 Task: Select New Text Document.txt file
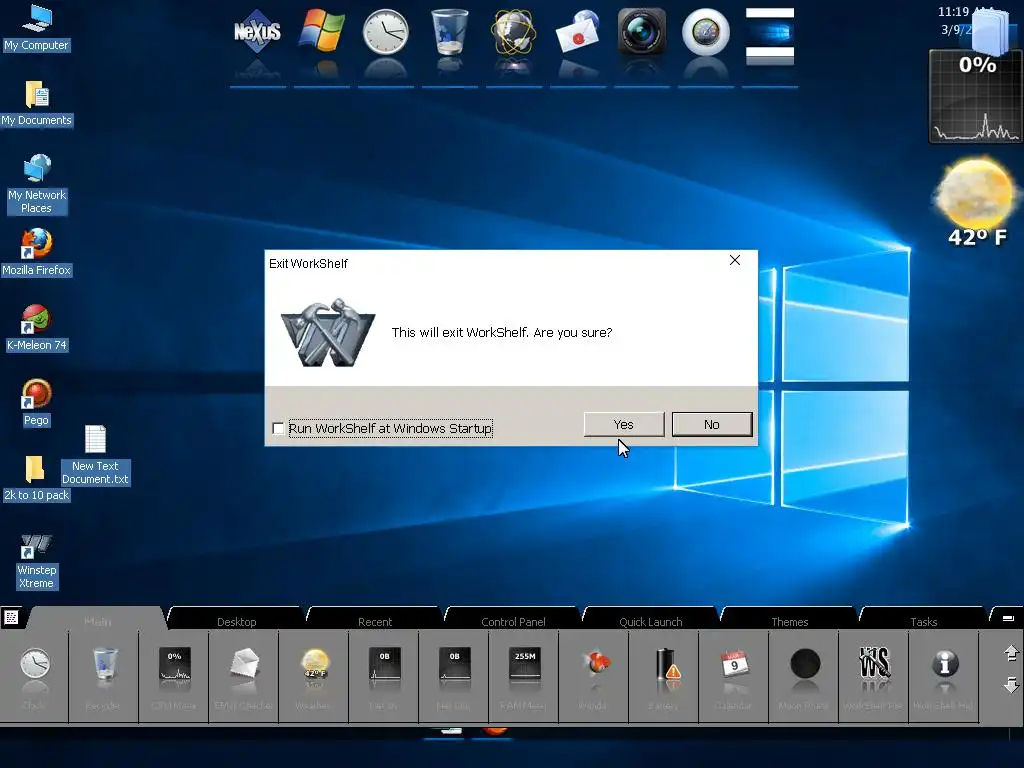coord(95,455)
